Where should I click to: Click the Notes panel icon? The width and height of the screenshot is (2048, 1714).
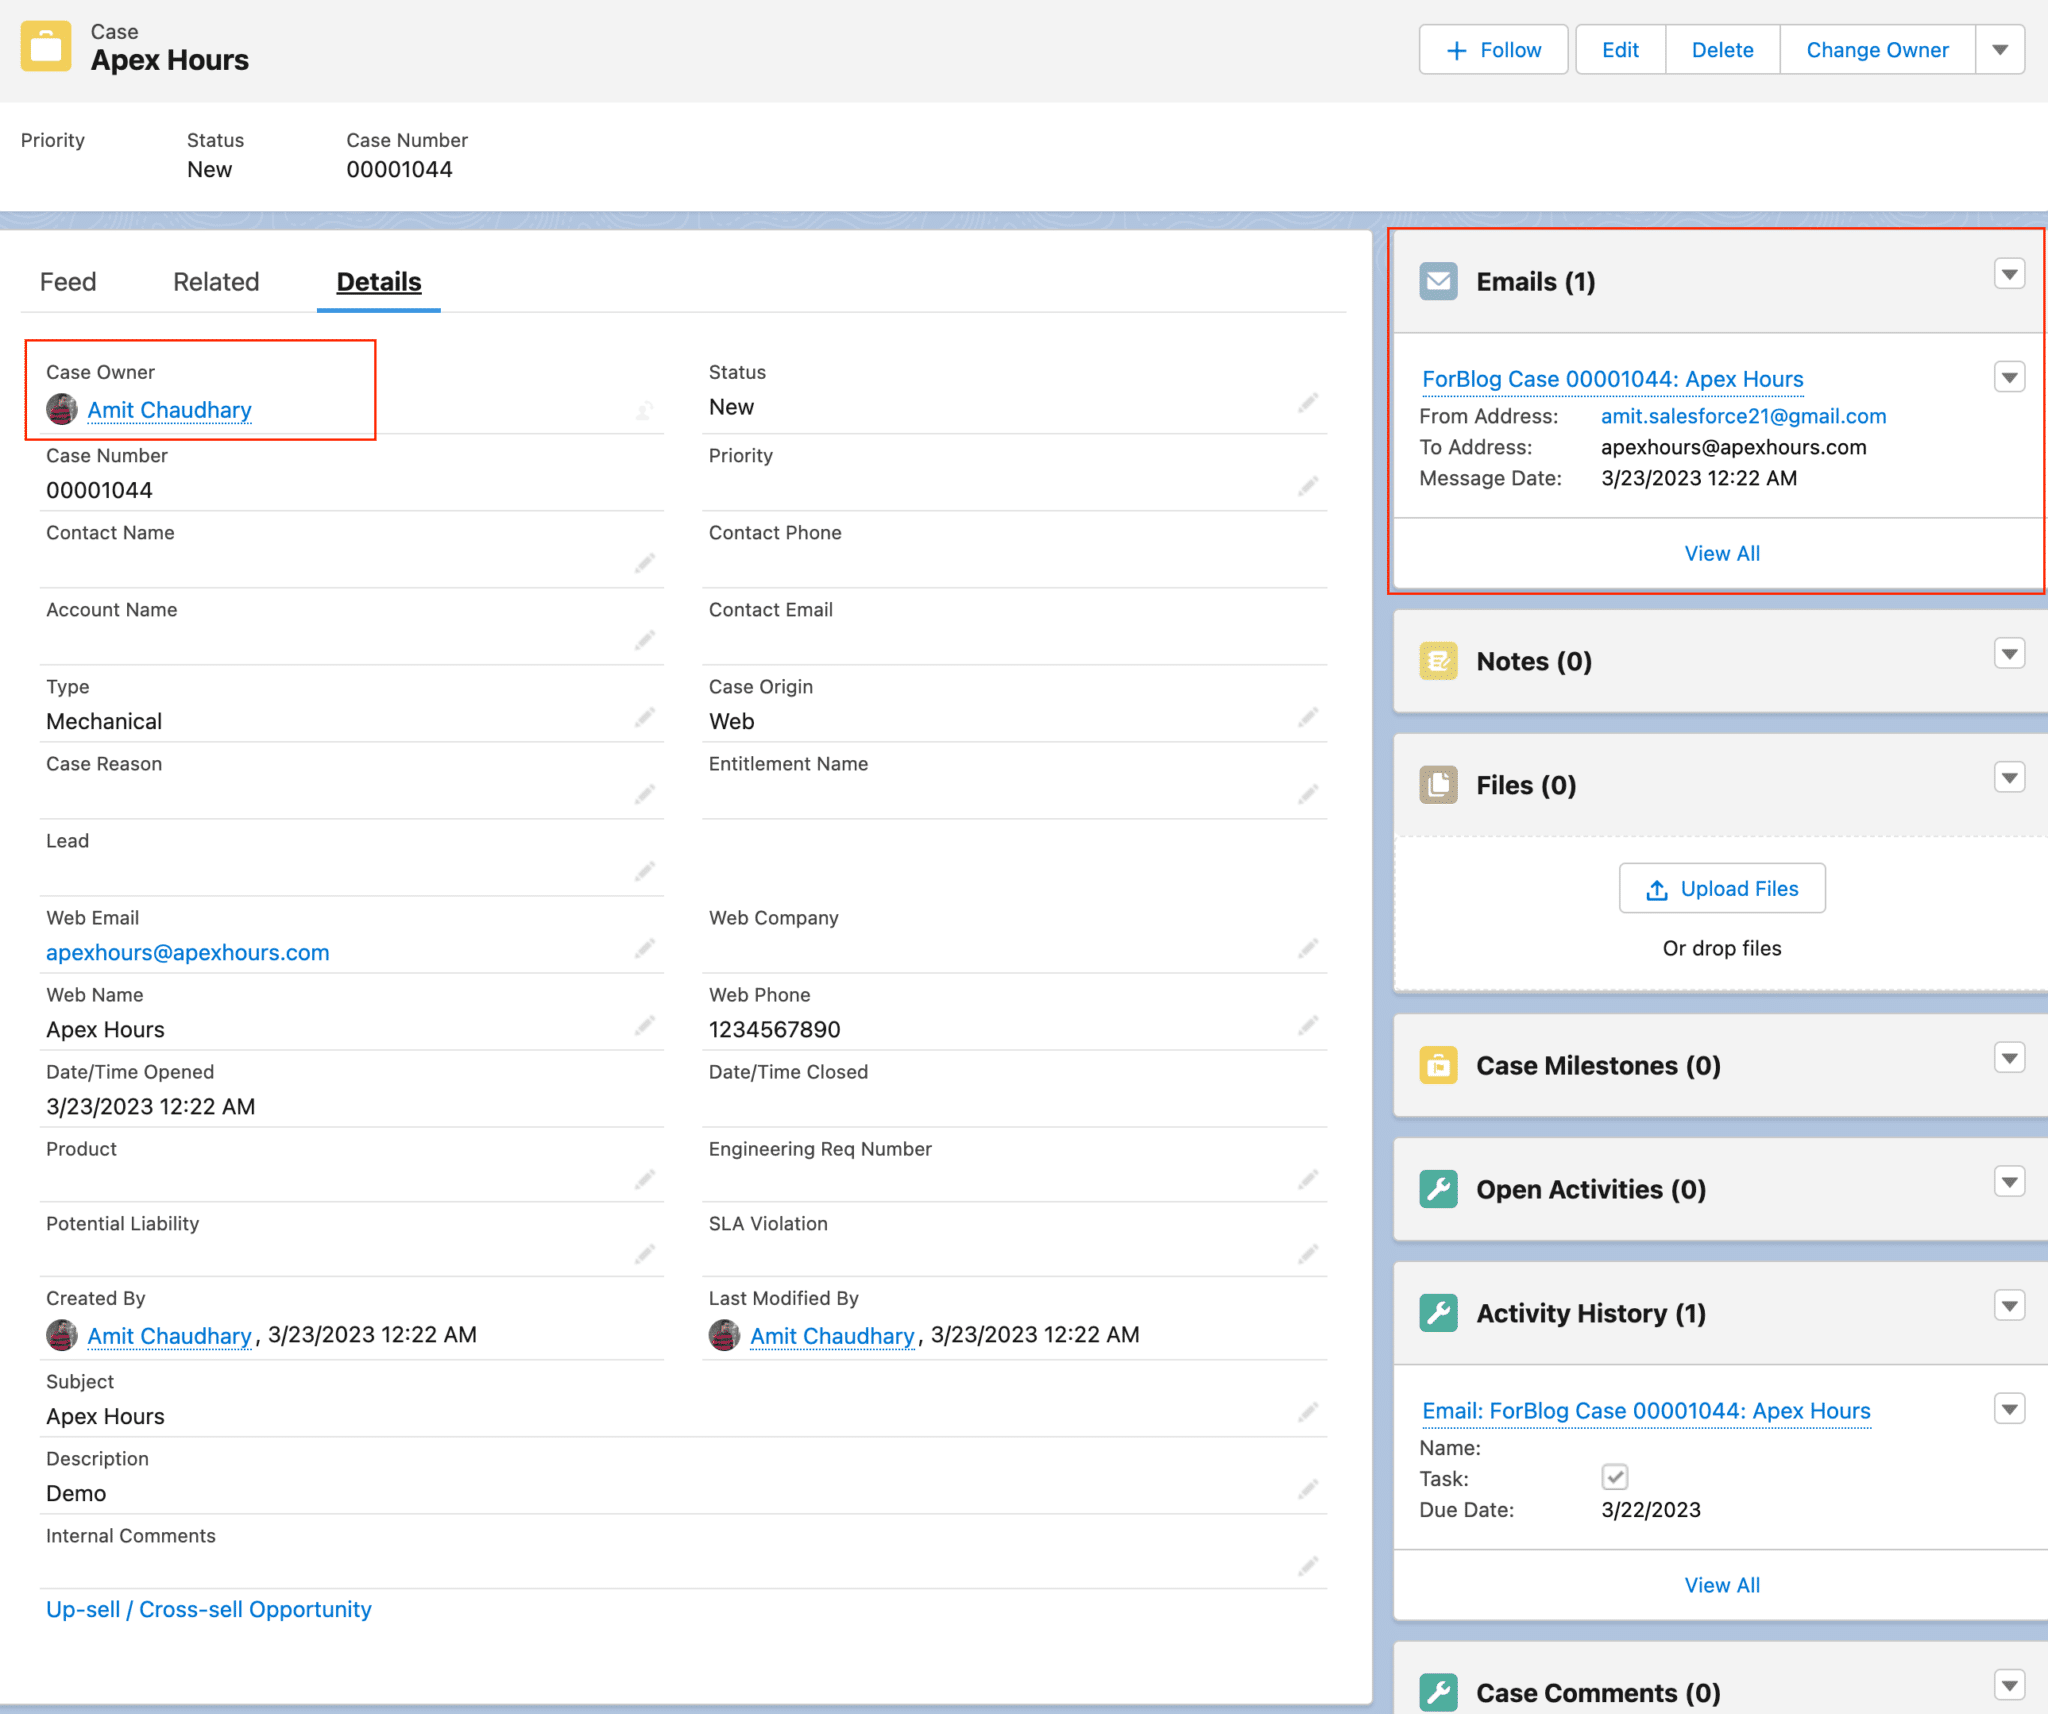tap(1437, 661)
